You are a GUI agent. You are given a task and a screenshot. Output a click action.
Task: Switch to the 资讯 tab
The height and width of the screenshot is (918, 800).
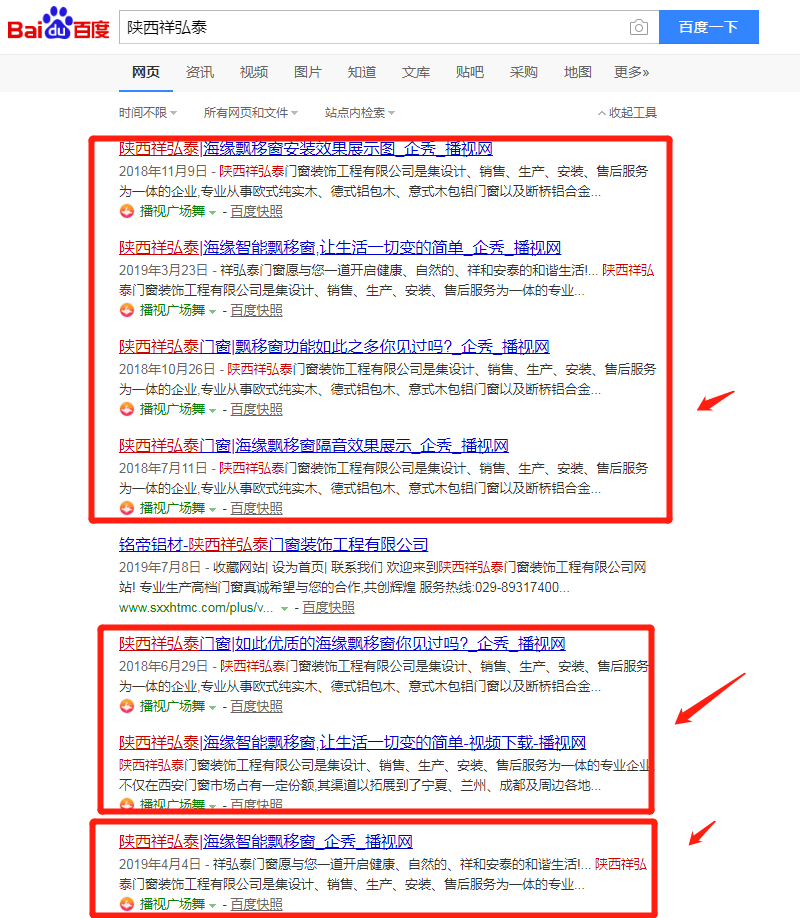pos(200,72)
